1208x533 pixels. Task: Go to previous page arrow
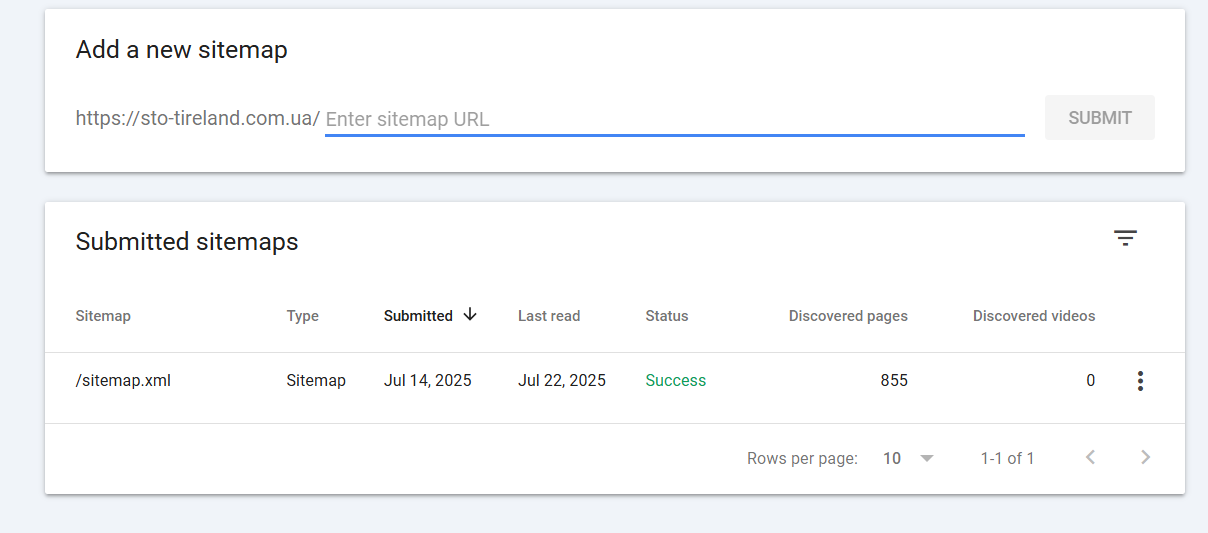point(1091,457)
